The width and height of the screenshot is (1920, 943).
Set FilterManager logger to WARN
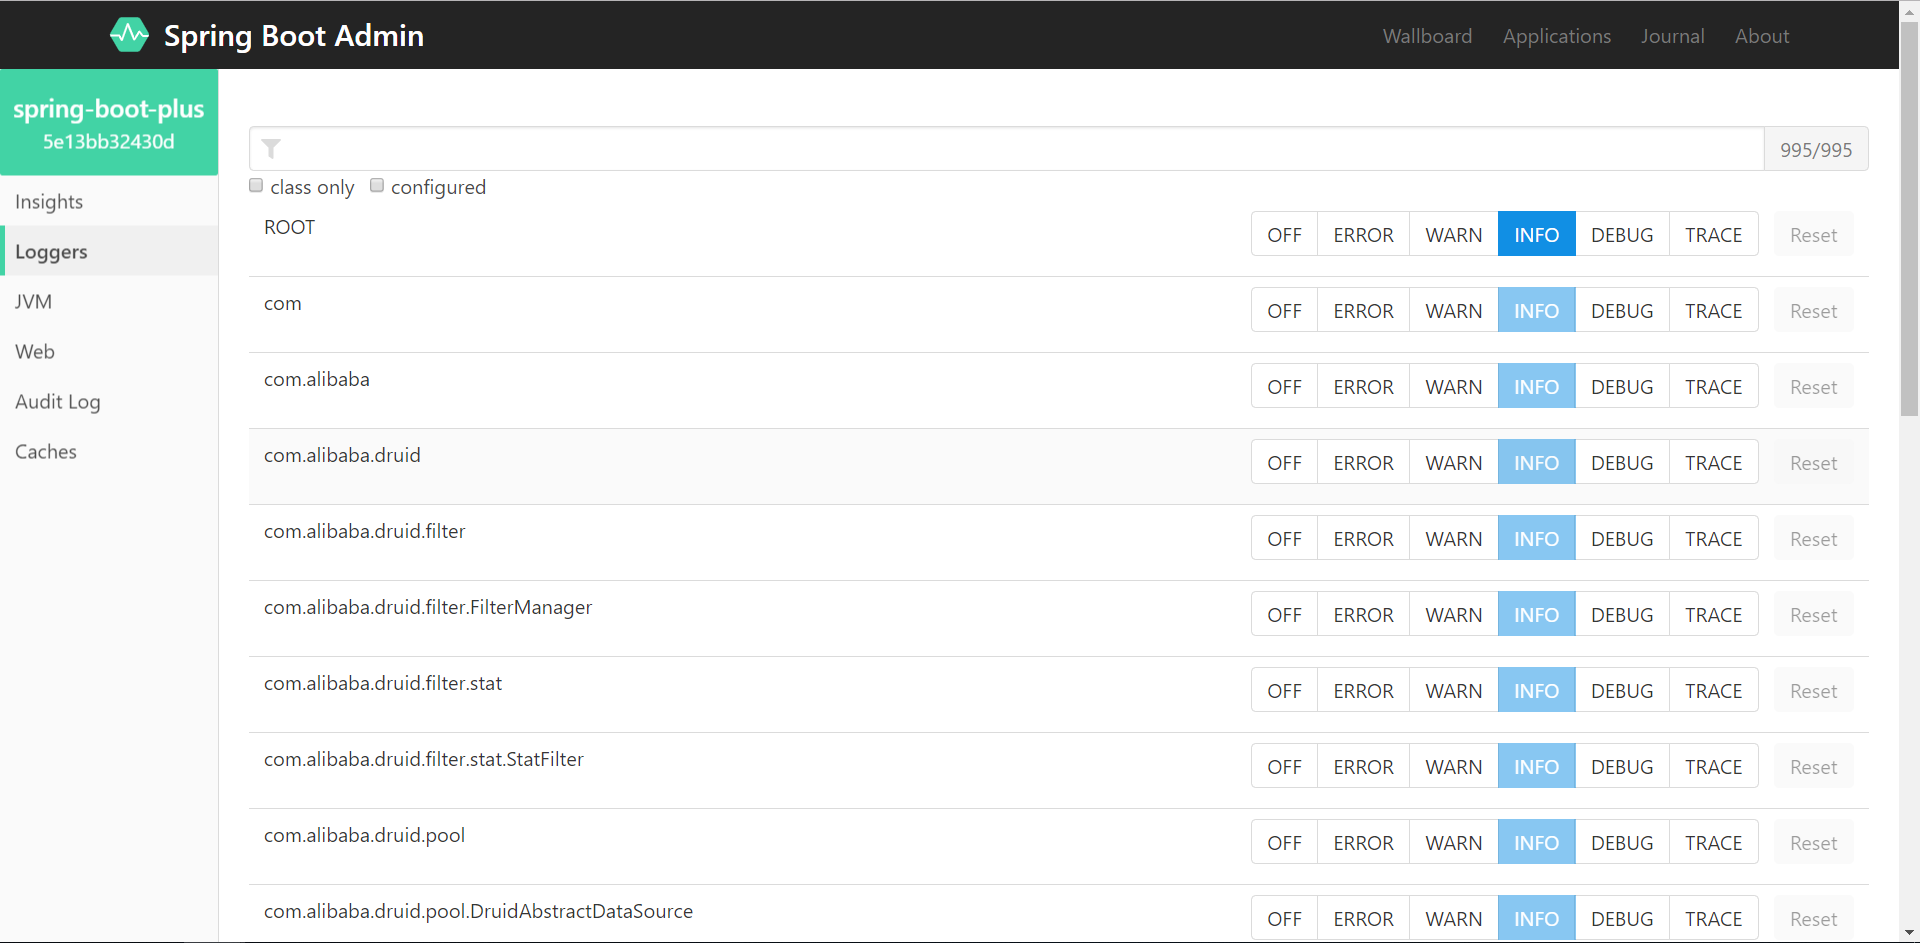pyautogui.click(x=1453, y=615)
